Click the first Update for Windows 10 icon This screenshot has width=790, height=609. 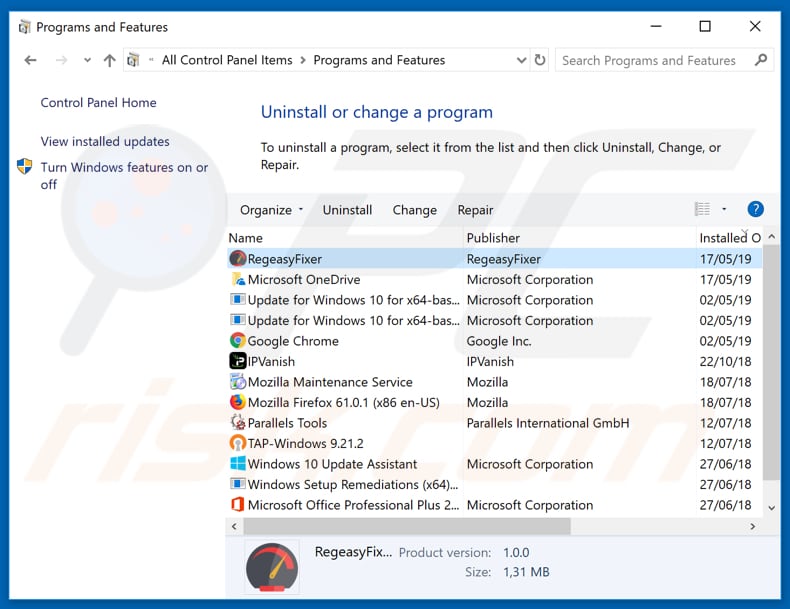click(237, 300)
